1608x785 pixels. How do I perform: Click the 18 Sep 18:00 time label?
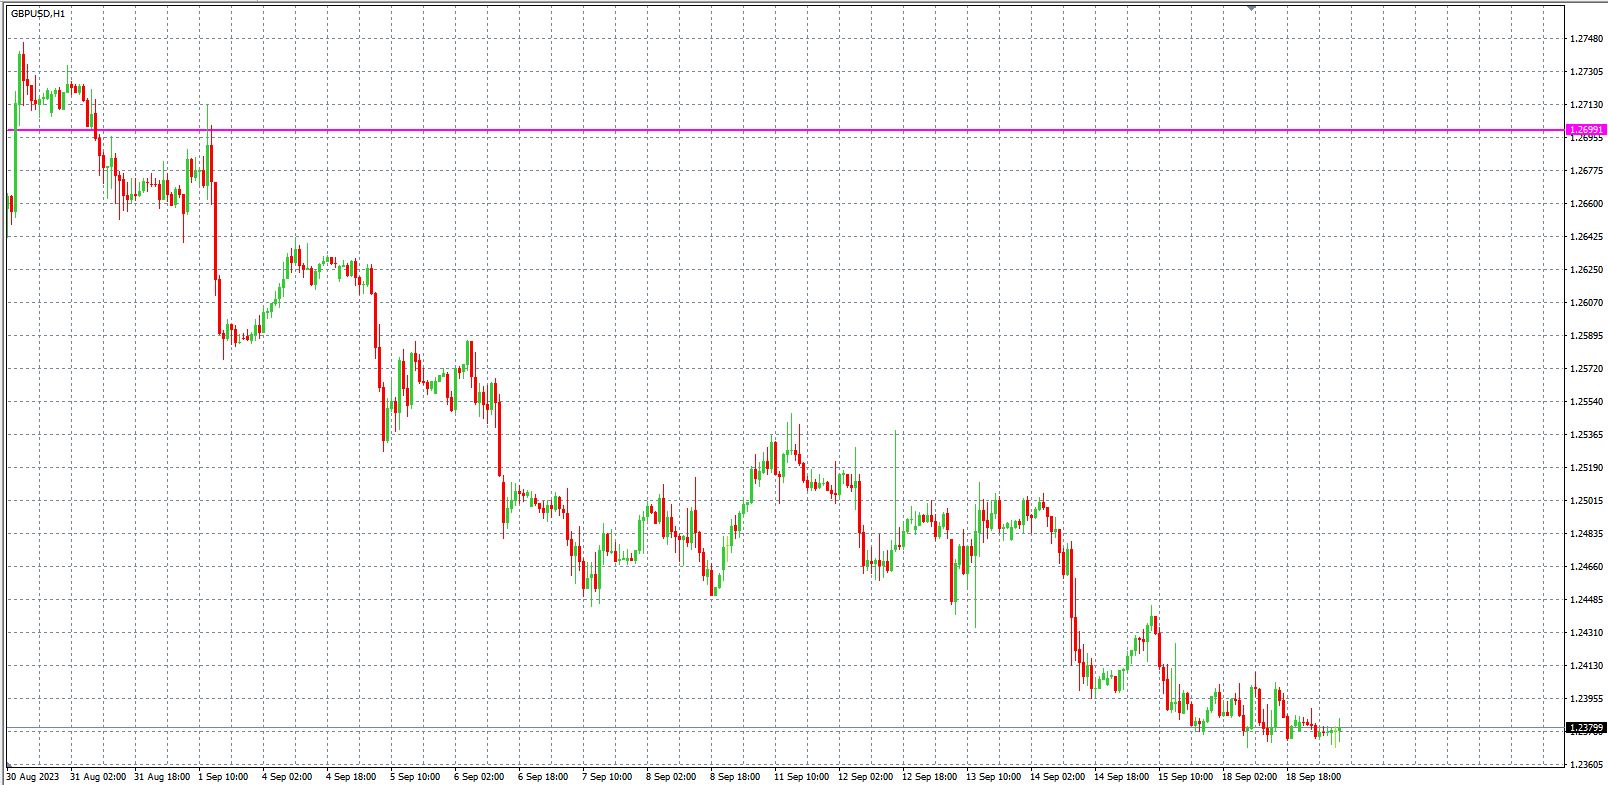click(1313, 777)
